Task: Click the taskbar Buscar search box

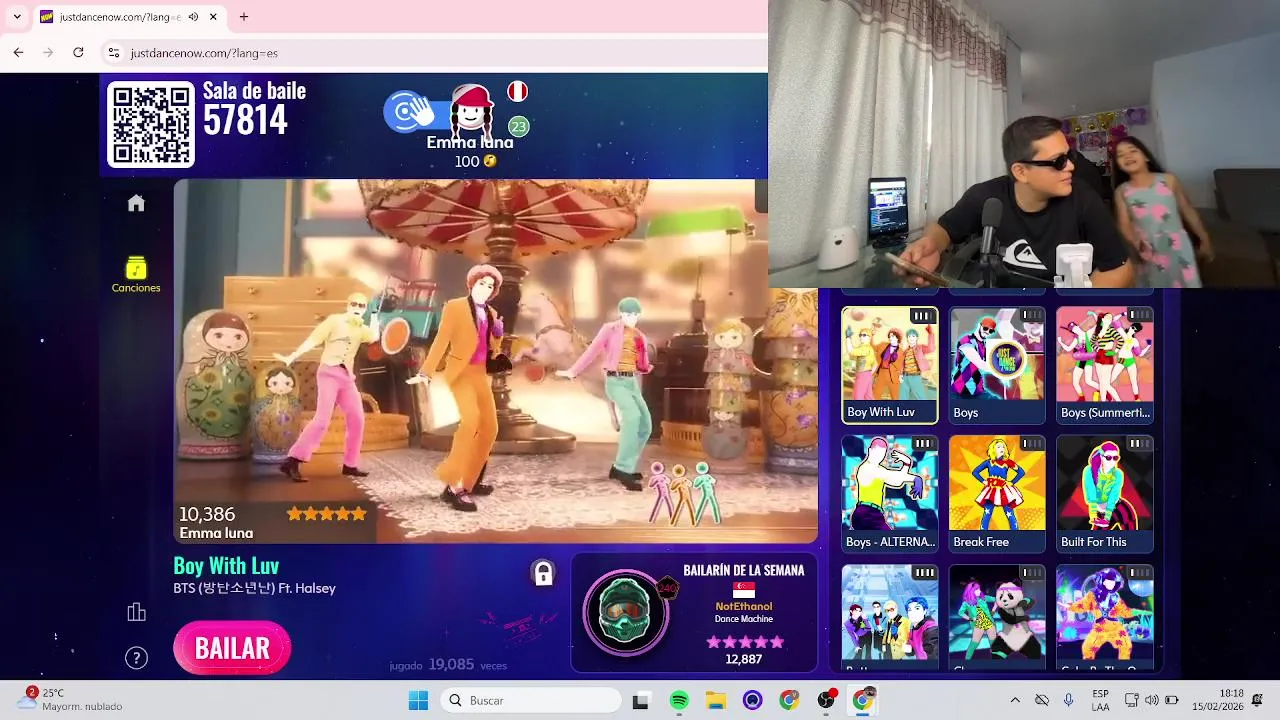Action: [x=531, y=700]
